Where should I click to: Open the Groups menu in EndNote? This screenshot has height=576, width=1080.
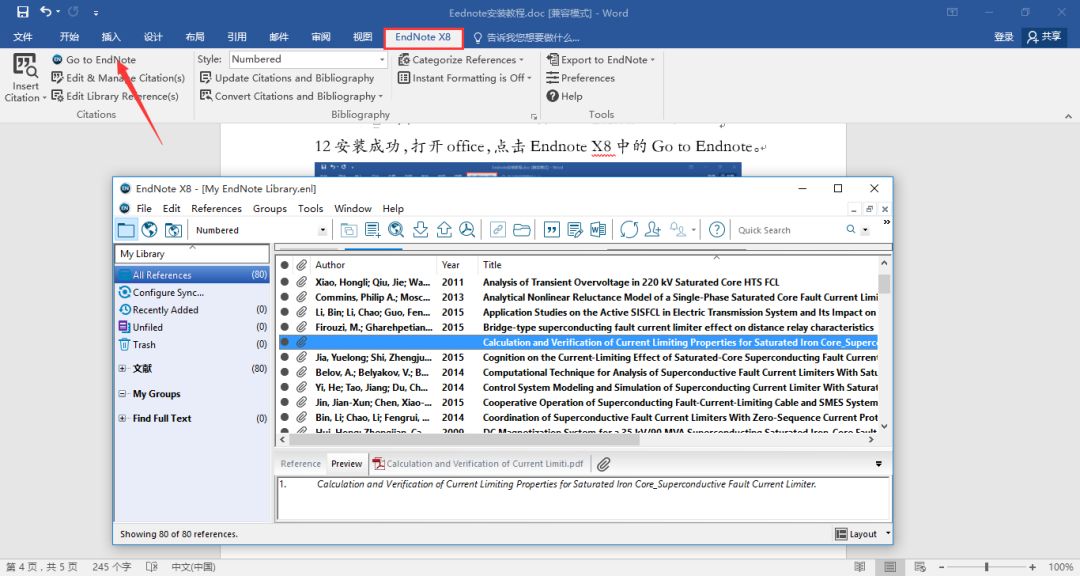[269, 208]
